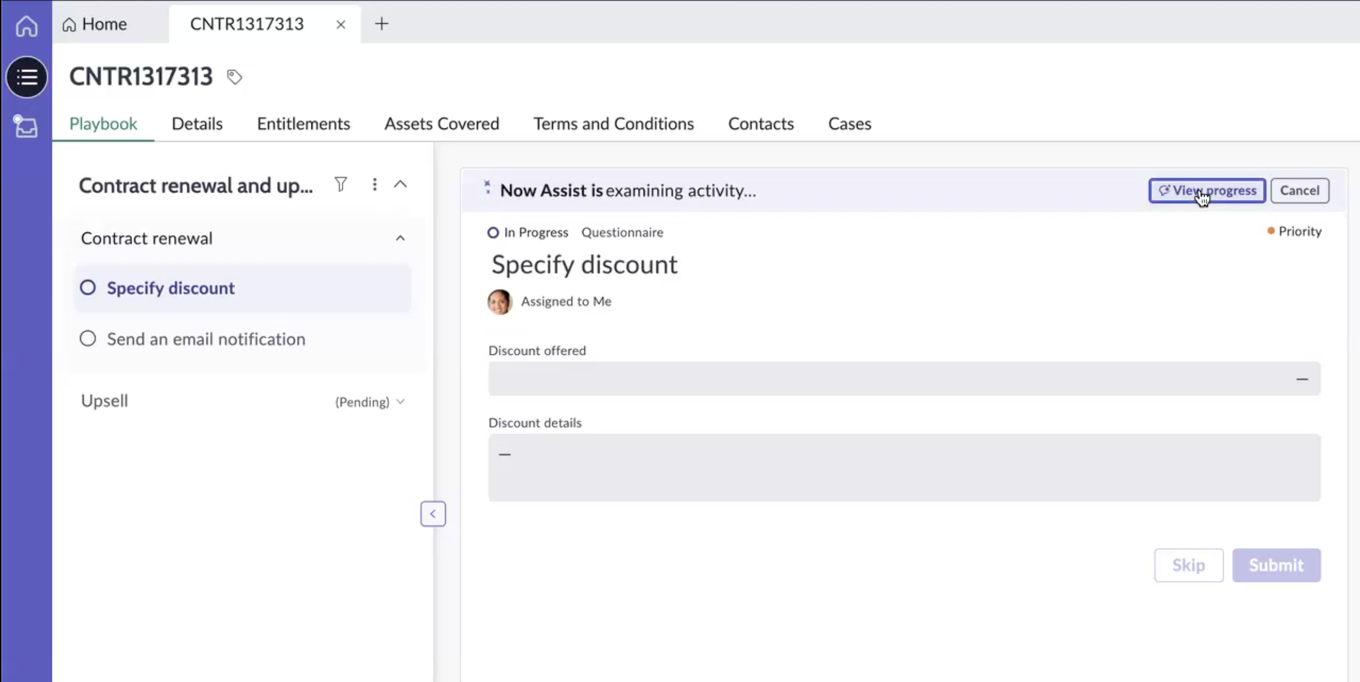Image resolution: width=1360 pixels, height=682 pixels.
Task: Open the playbook three-dot more options
Action: pos(375,184)
